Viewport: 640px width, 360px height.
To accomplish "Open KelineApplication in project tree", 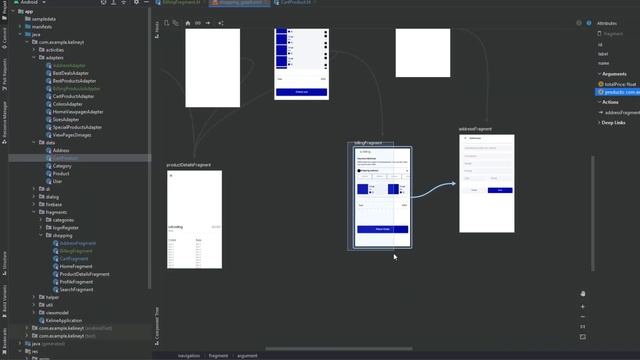I will pos(64,320).
